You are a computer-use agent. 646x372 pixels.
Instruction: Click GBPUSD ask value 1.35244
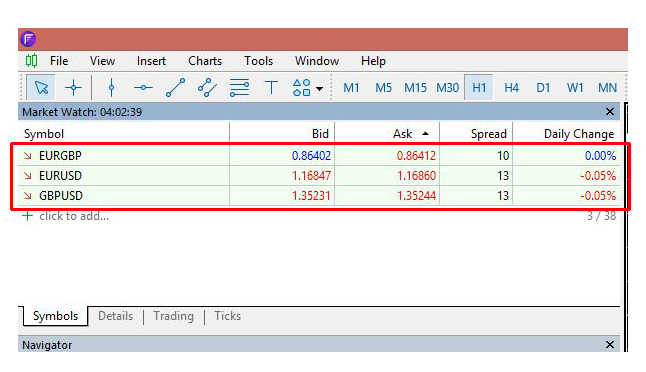coord(417,196)
